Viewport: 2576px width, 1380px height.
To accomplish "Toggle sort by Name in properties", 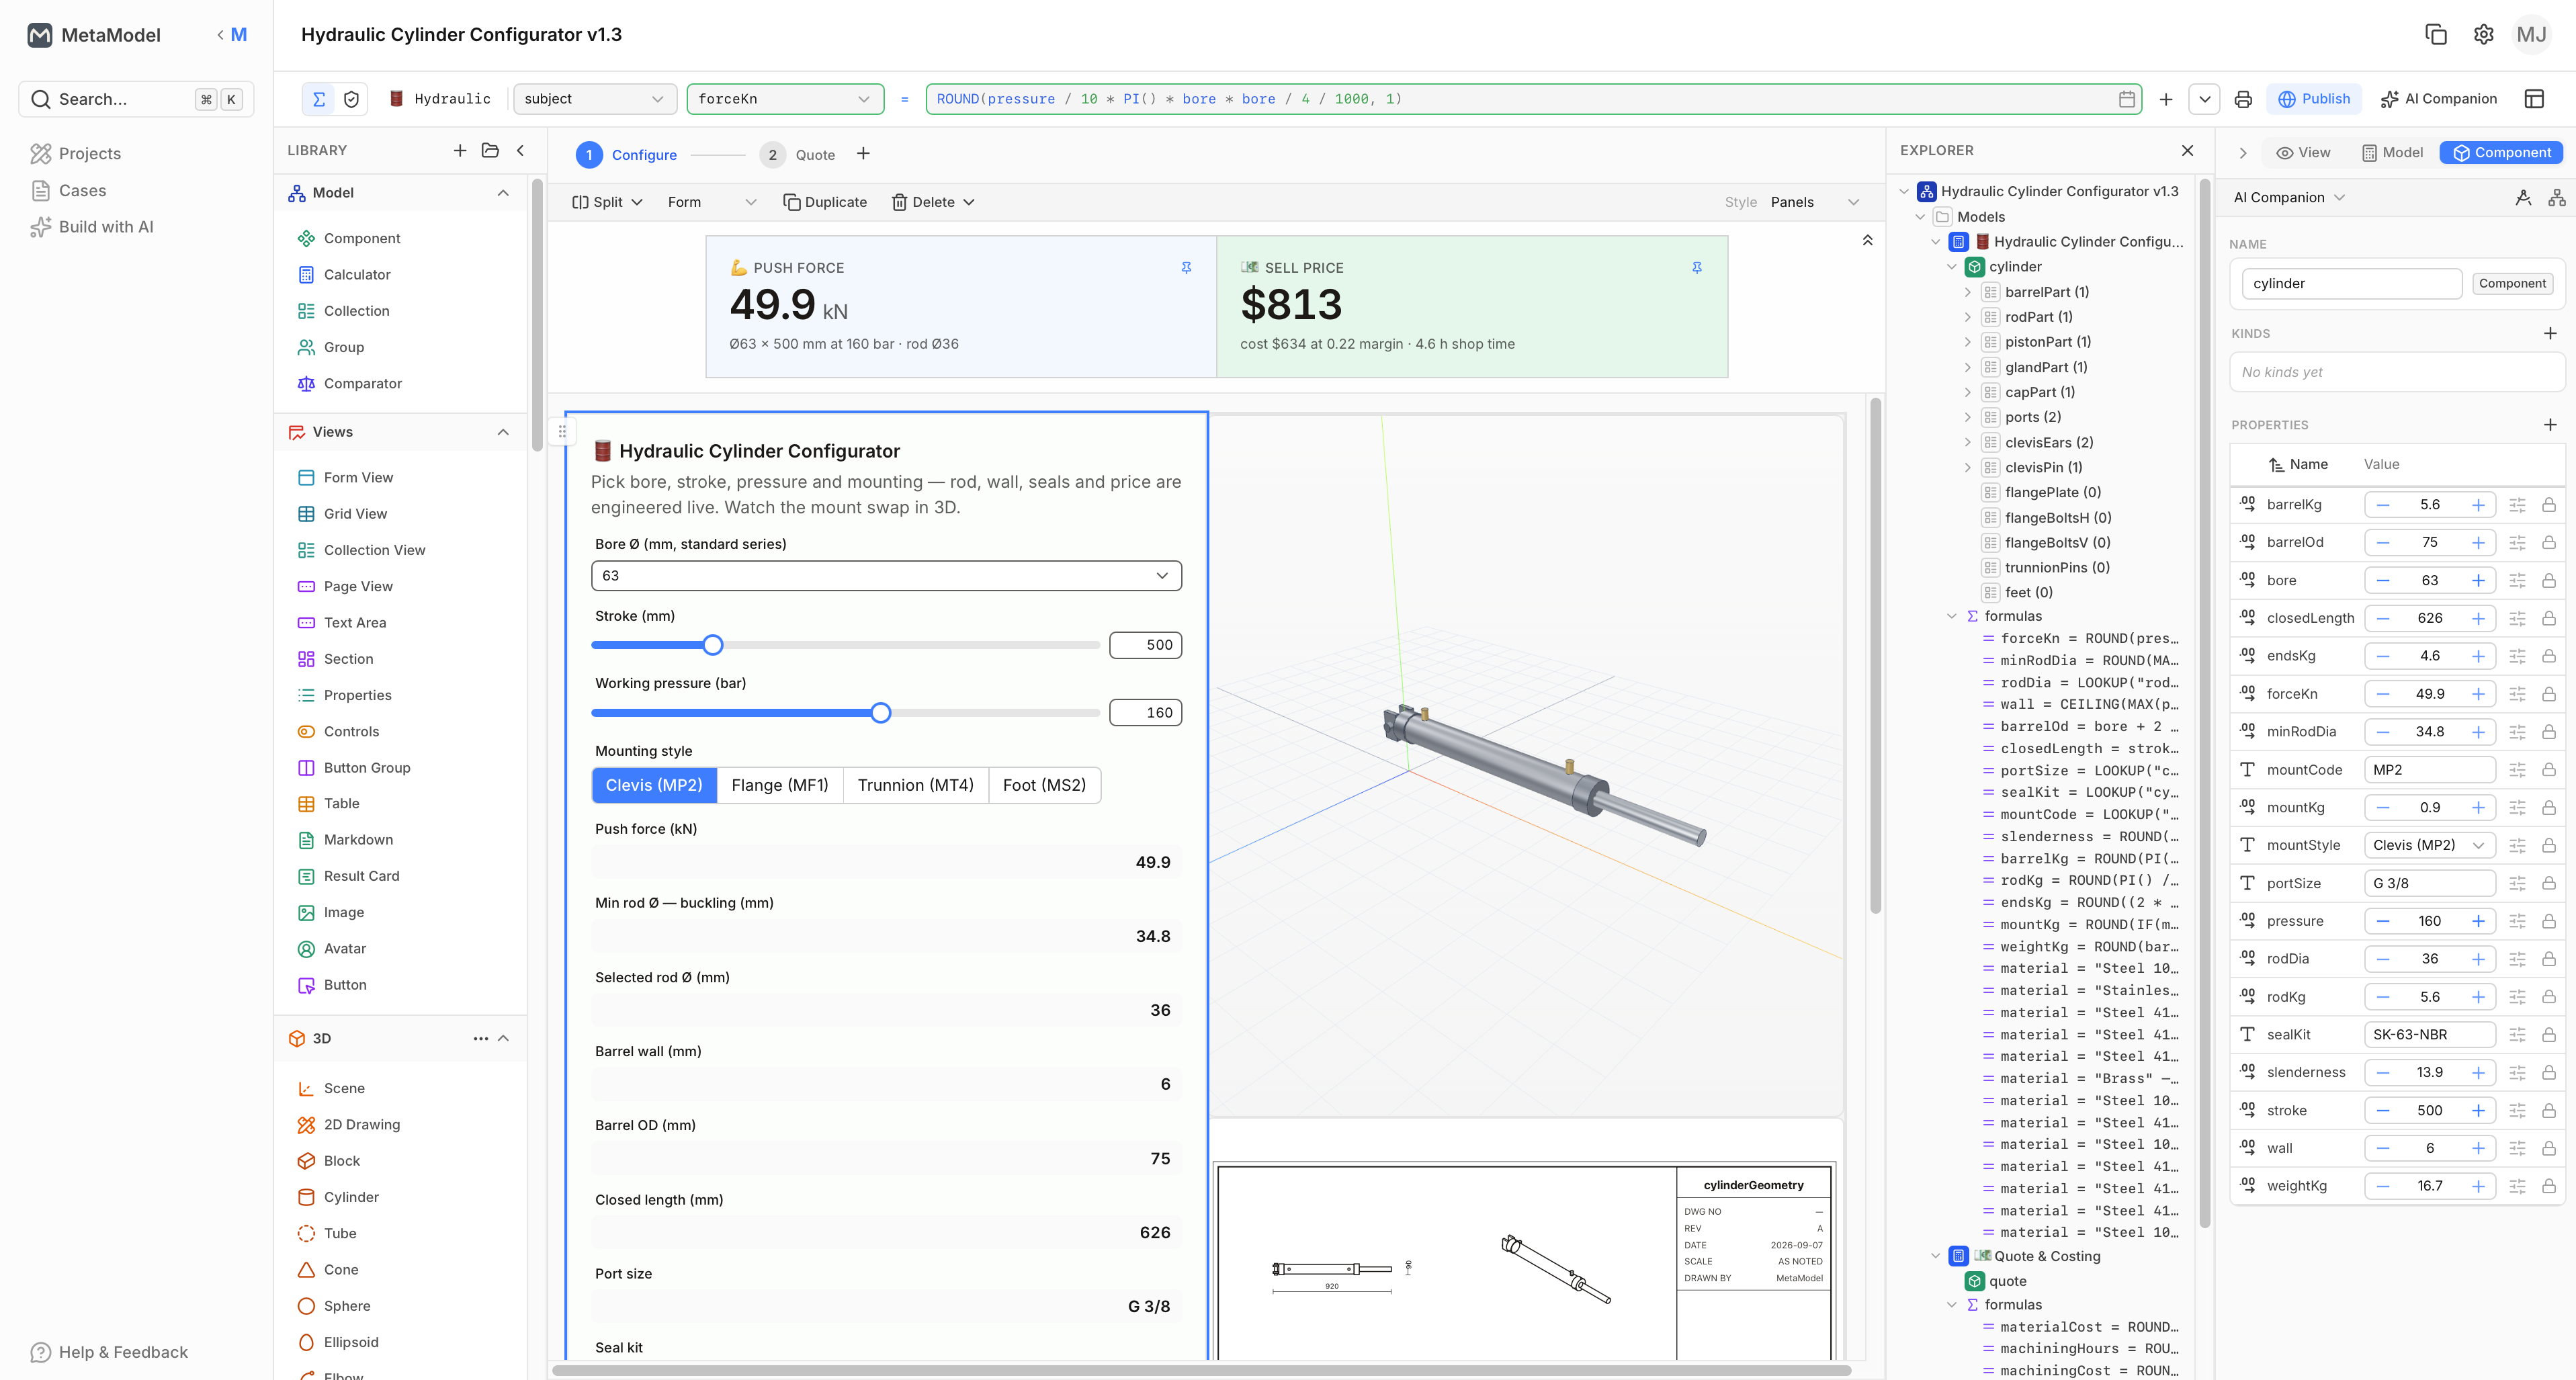I will point(2298,465).
